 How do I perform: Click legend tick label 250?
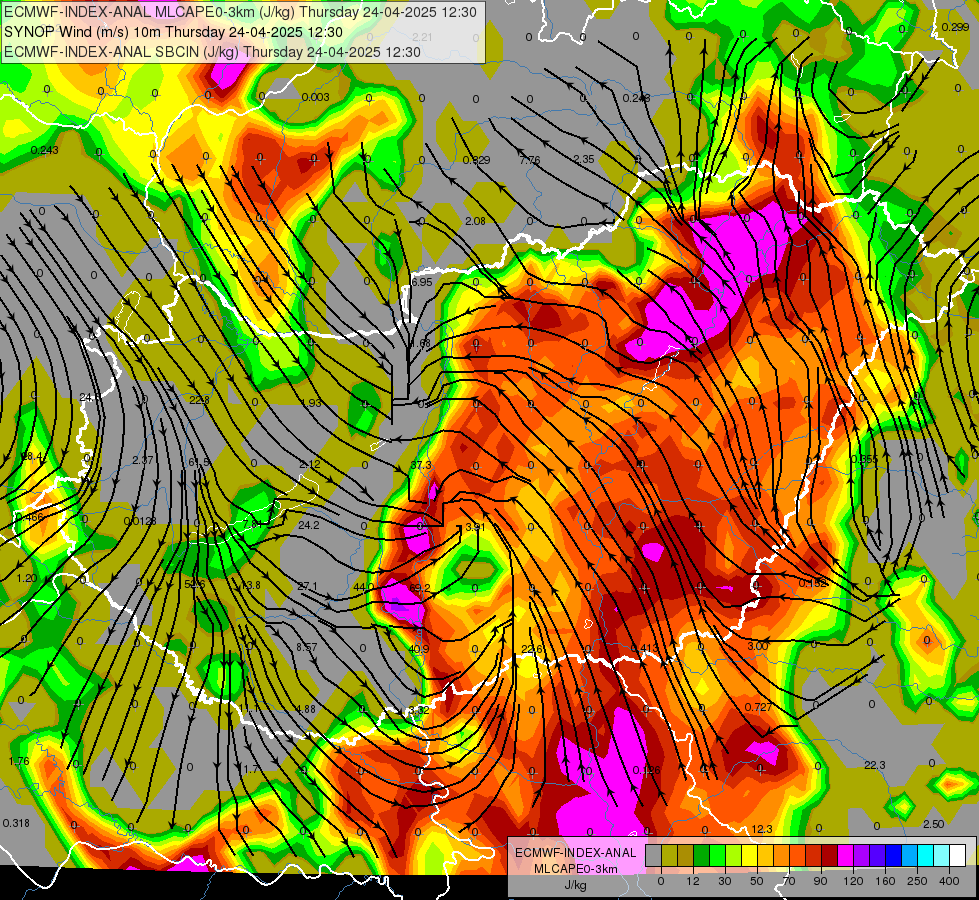[x=917, y=881]
